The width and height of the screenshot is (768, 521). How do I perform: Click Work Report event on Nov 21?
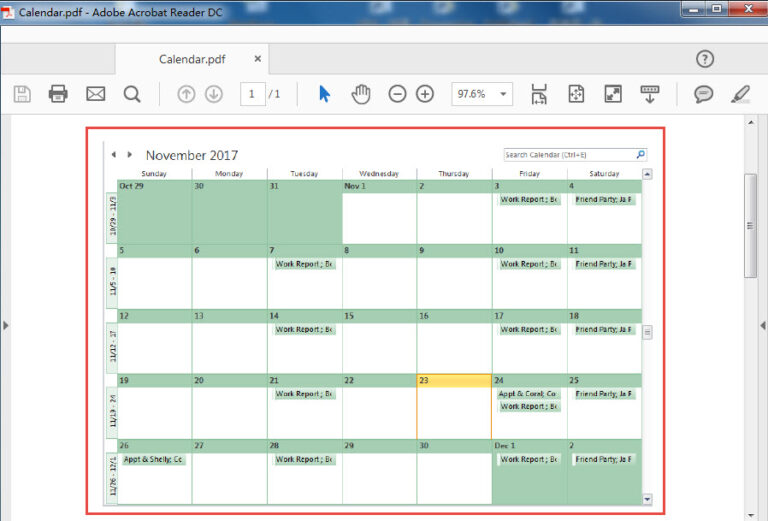click(304, 394)
